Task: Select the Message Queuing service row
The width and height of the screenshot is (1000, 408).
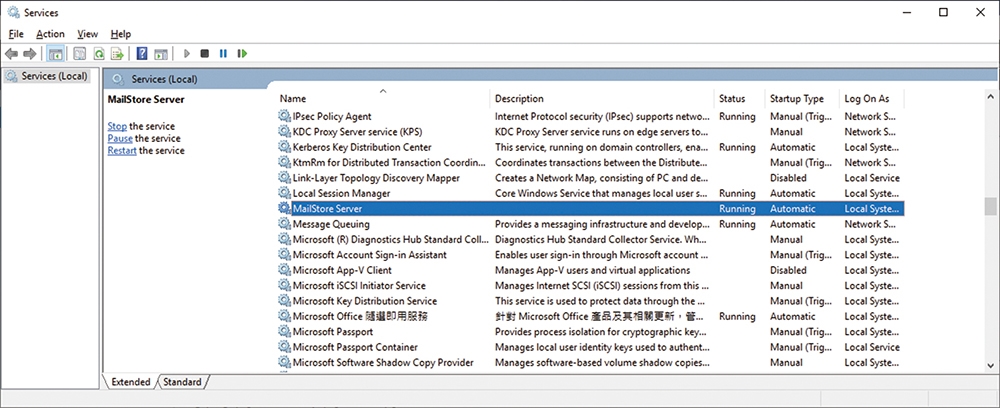Action: point(591,224)
